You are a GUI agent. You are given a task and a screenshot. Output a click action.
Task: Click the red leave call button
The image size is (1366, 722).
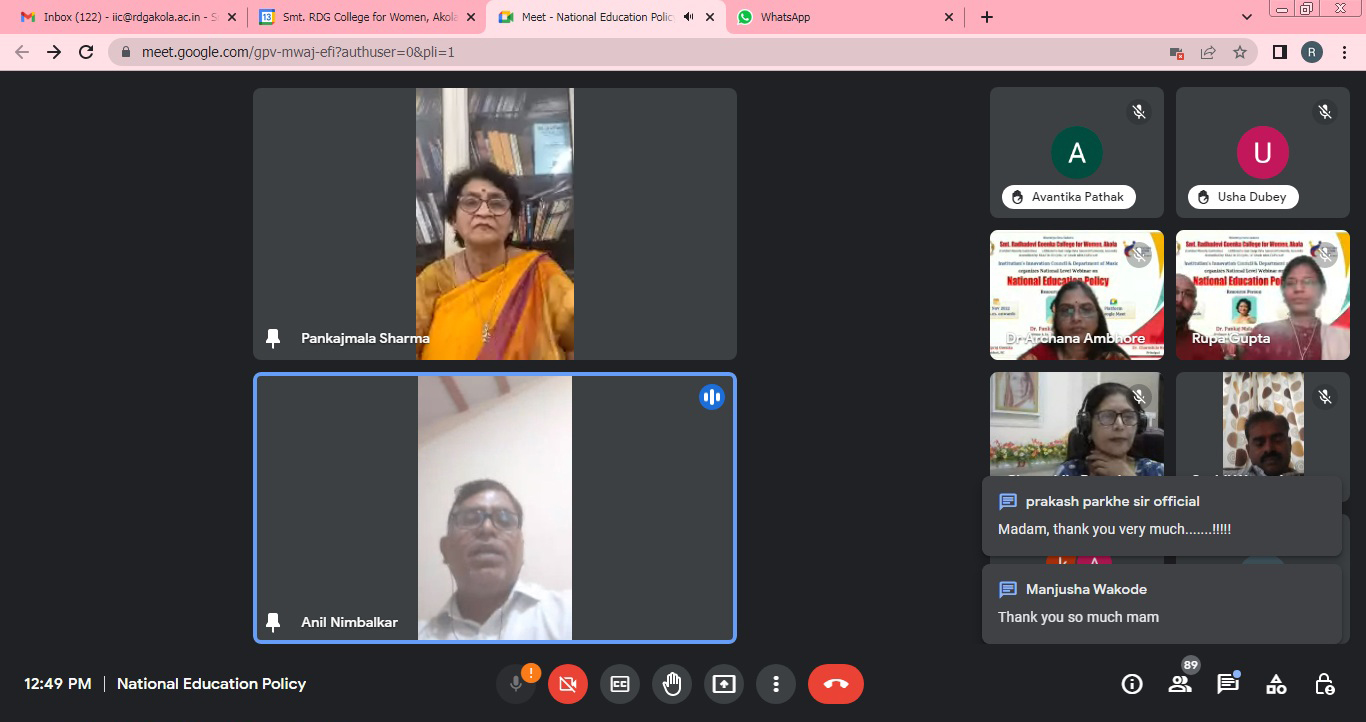coord(835,684)
